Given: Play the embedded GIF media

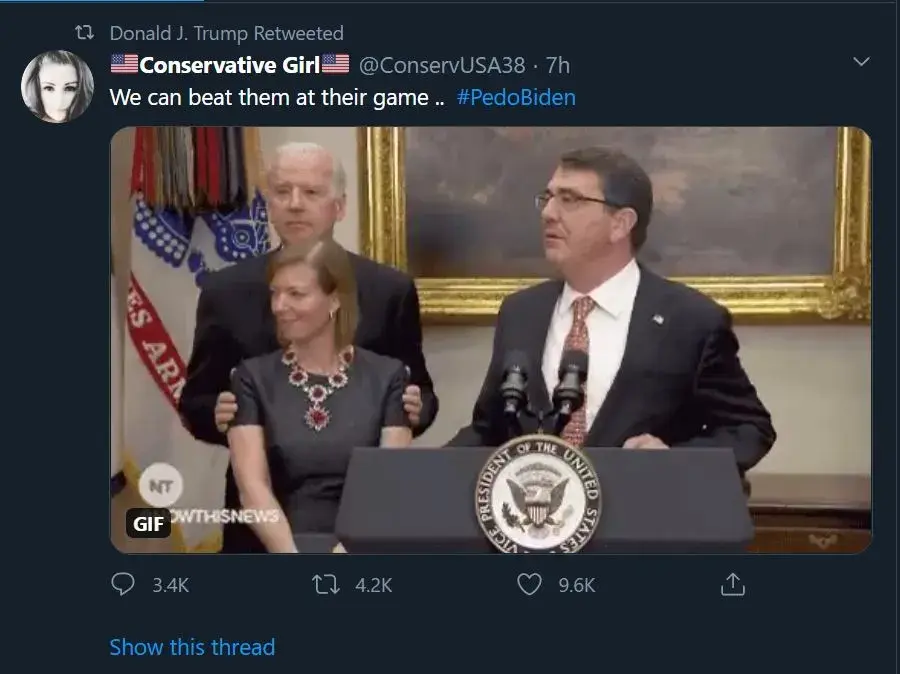Looking at the screenshot, I should pyautogui.click(x=490, y=340).
